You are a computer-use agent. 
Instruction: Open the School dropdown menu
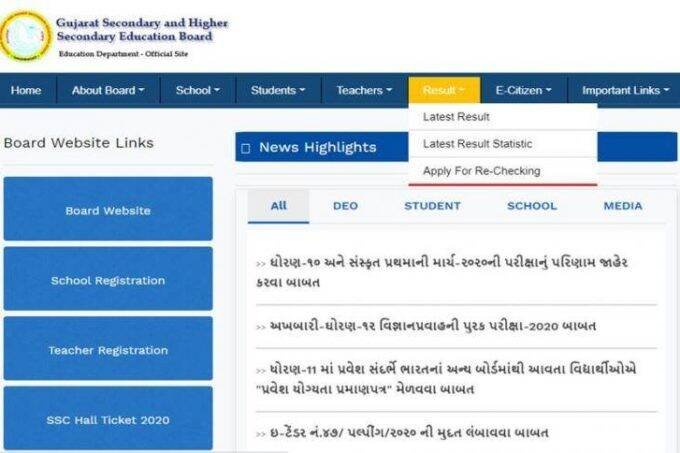[197, 90]
